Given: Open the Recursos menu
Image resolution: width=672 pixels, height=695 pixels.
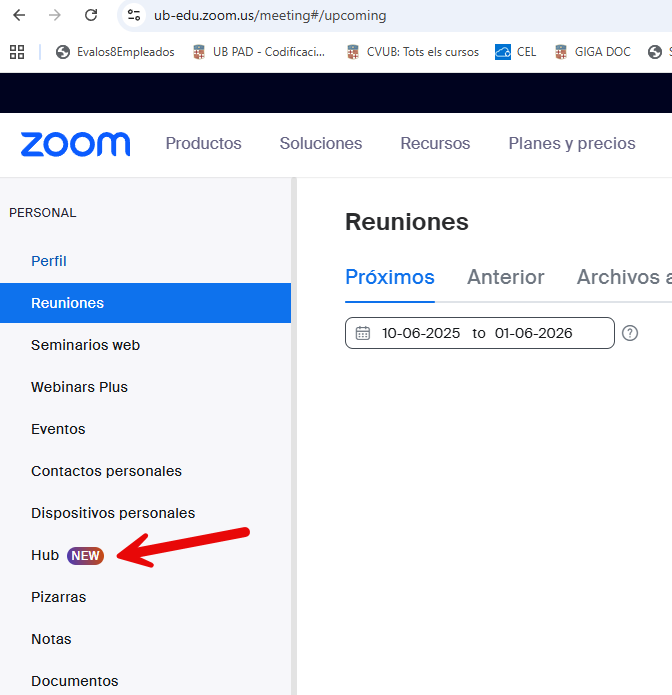Looking at the screenshot, I should [435, 144].
